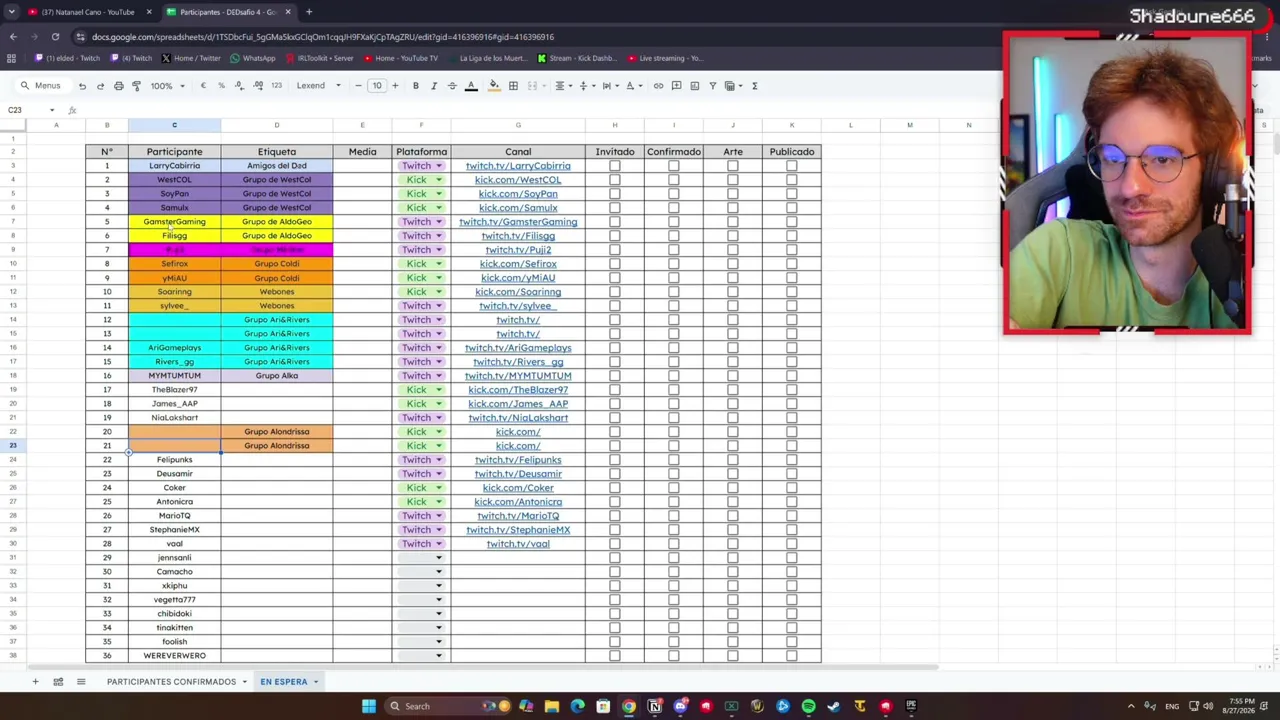Toggle strikethrough formatting
Viewport: 1280px width, 720px height.
(452, 86)
